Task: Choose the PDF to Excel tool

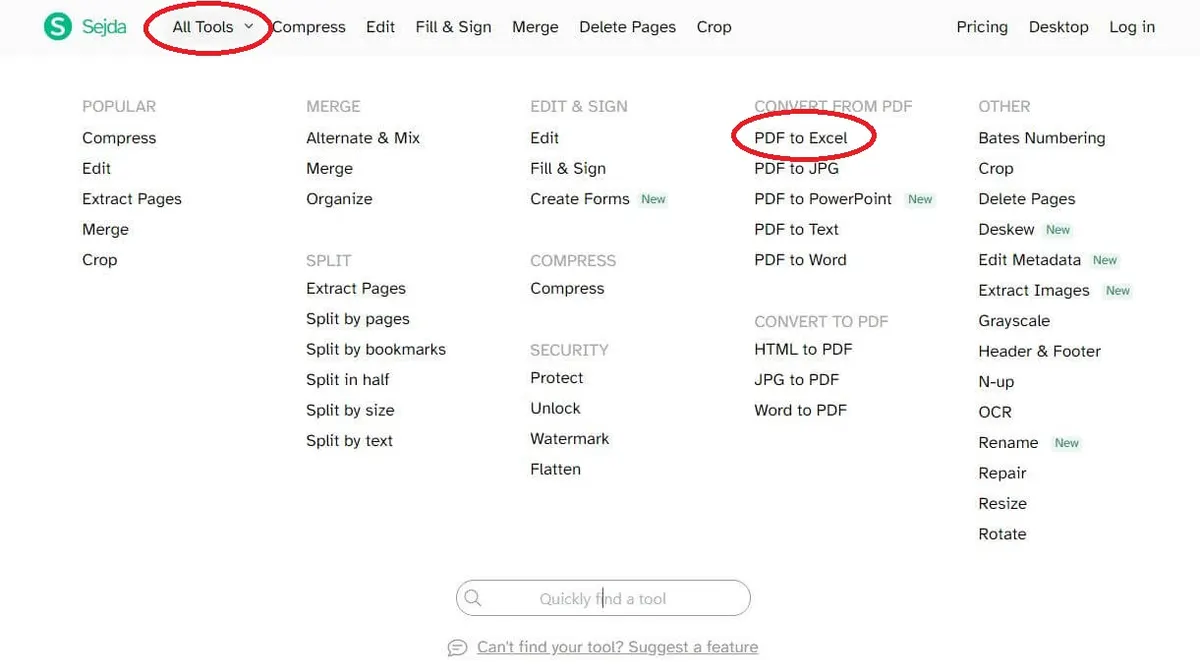Action: [x=801, y=138]
